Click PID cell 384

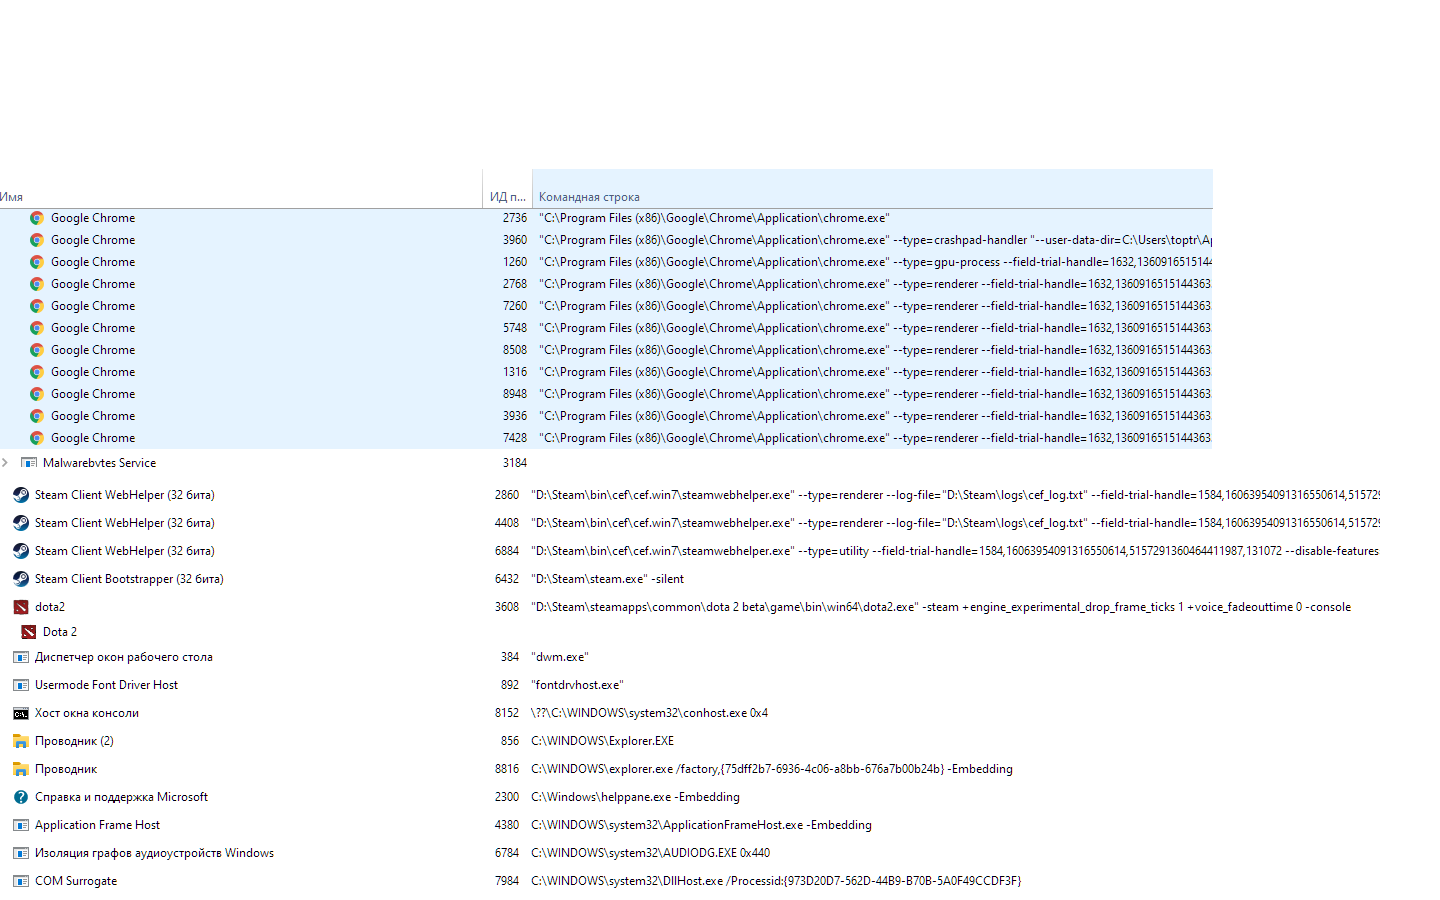coord(510,657)
